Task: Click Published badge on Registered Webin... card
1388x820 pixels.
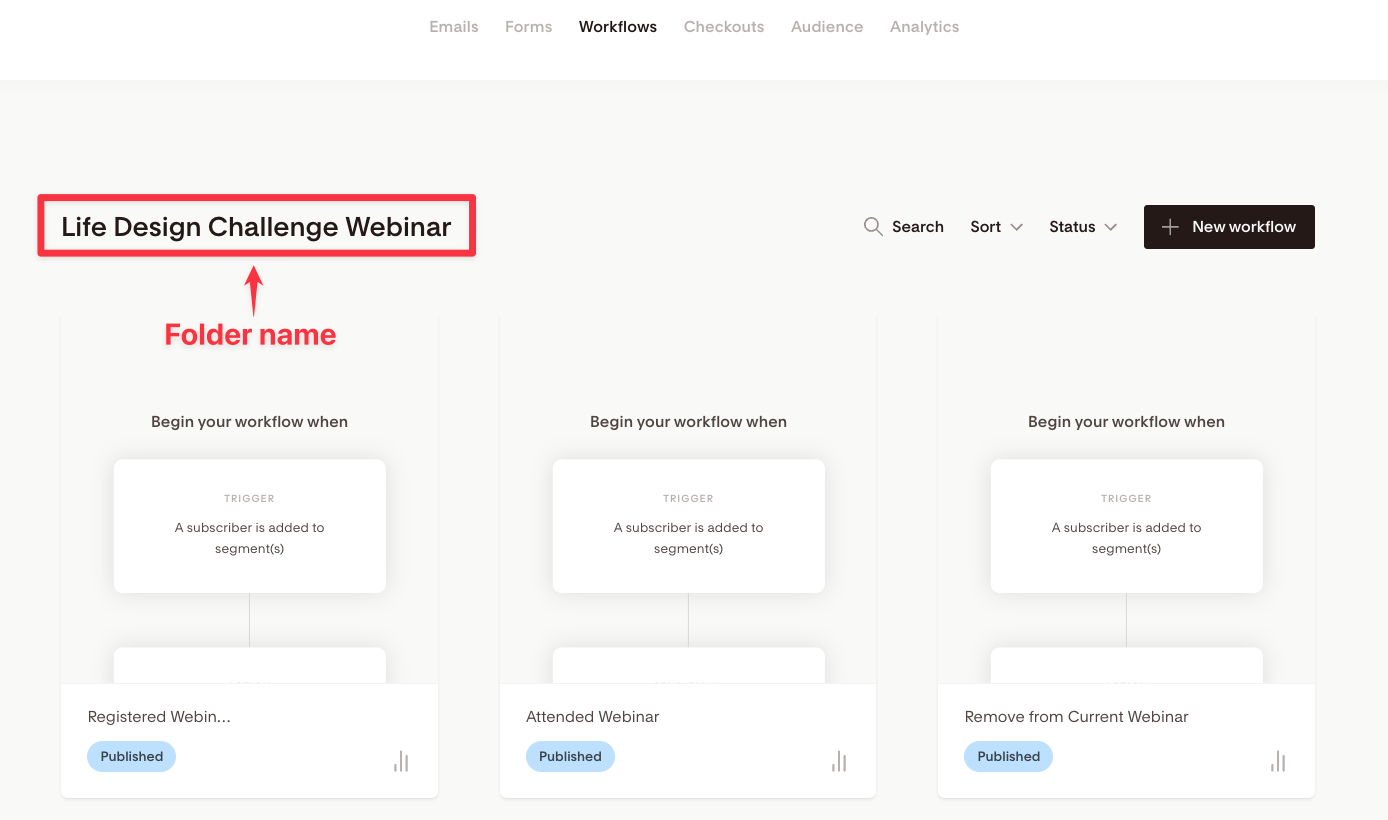Action: click(x=132, y=756)
